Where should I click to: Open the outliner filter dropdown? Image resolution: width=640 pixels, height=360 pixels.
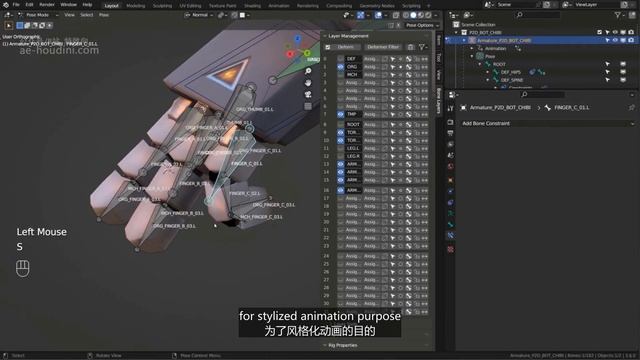click(620, 15)
